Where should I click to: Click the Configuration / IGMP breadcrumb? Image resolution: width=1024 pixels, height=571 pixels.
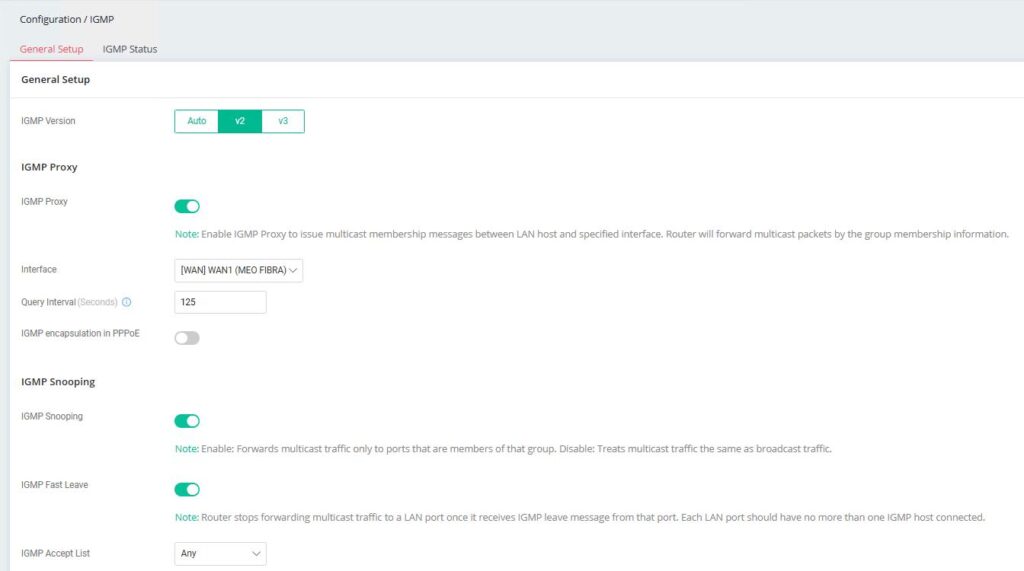tap(67, 20)
